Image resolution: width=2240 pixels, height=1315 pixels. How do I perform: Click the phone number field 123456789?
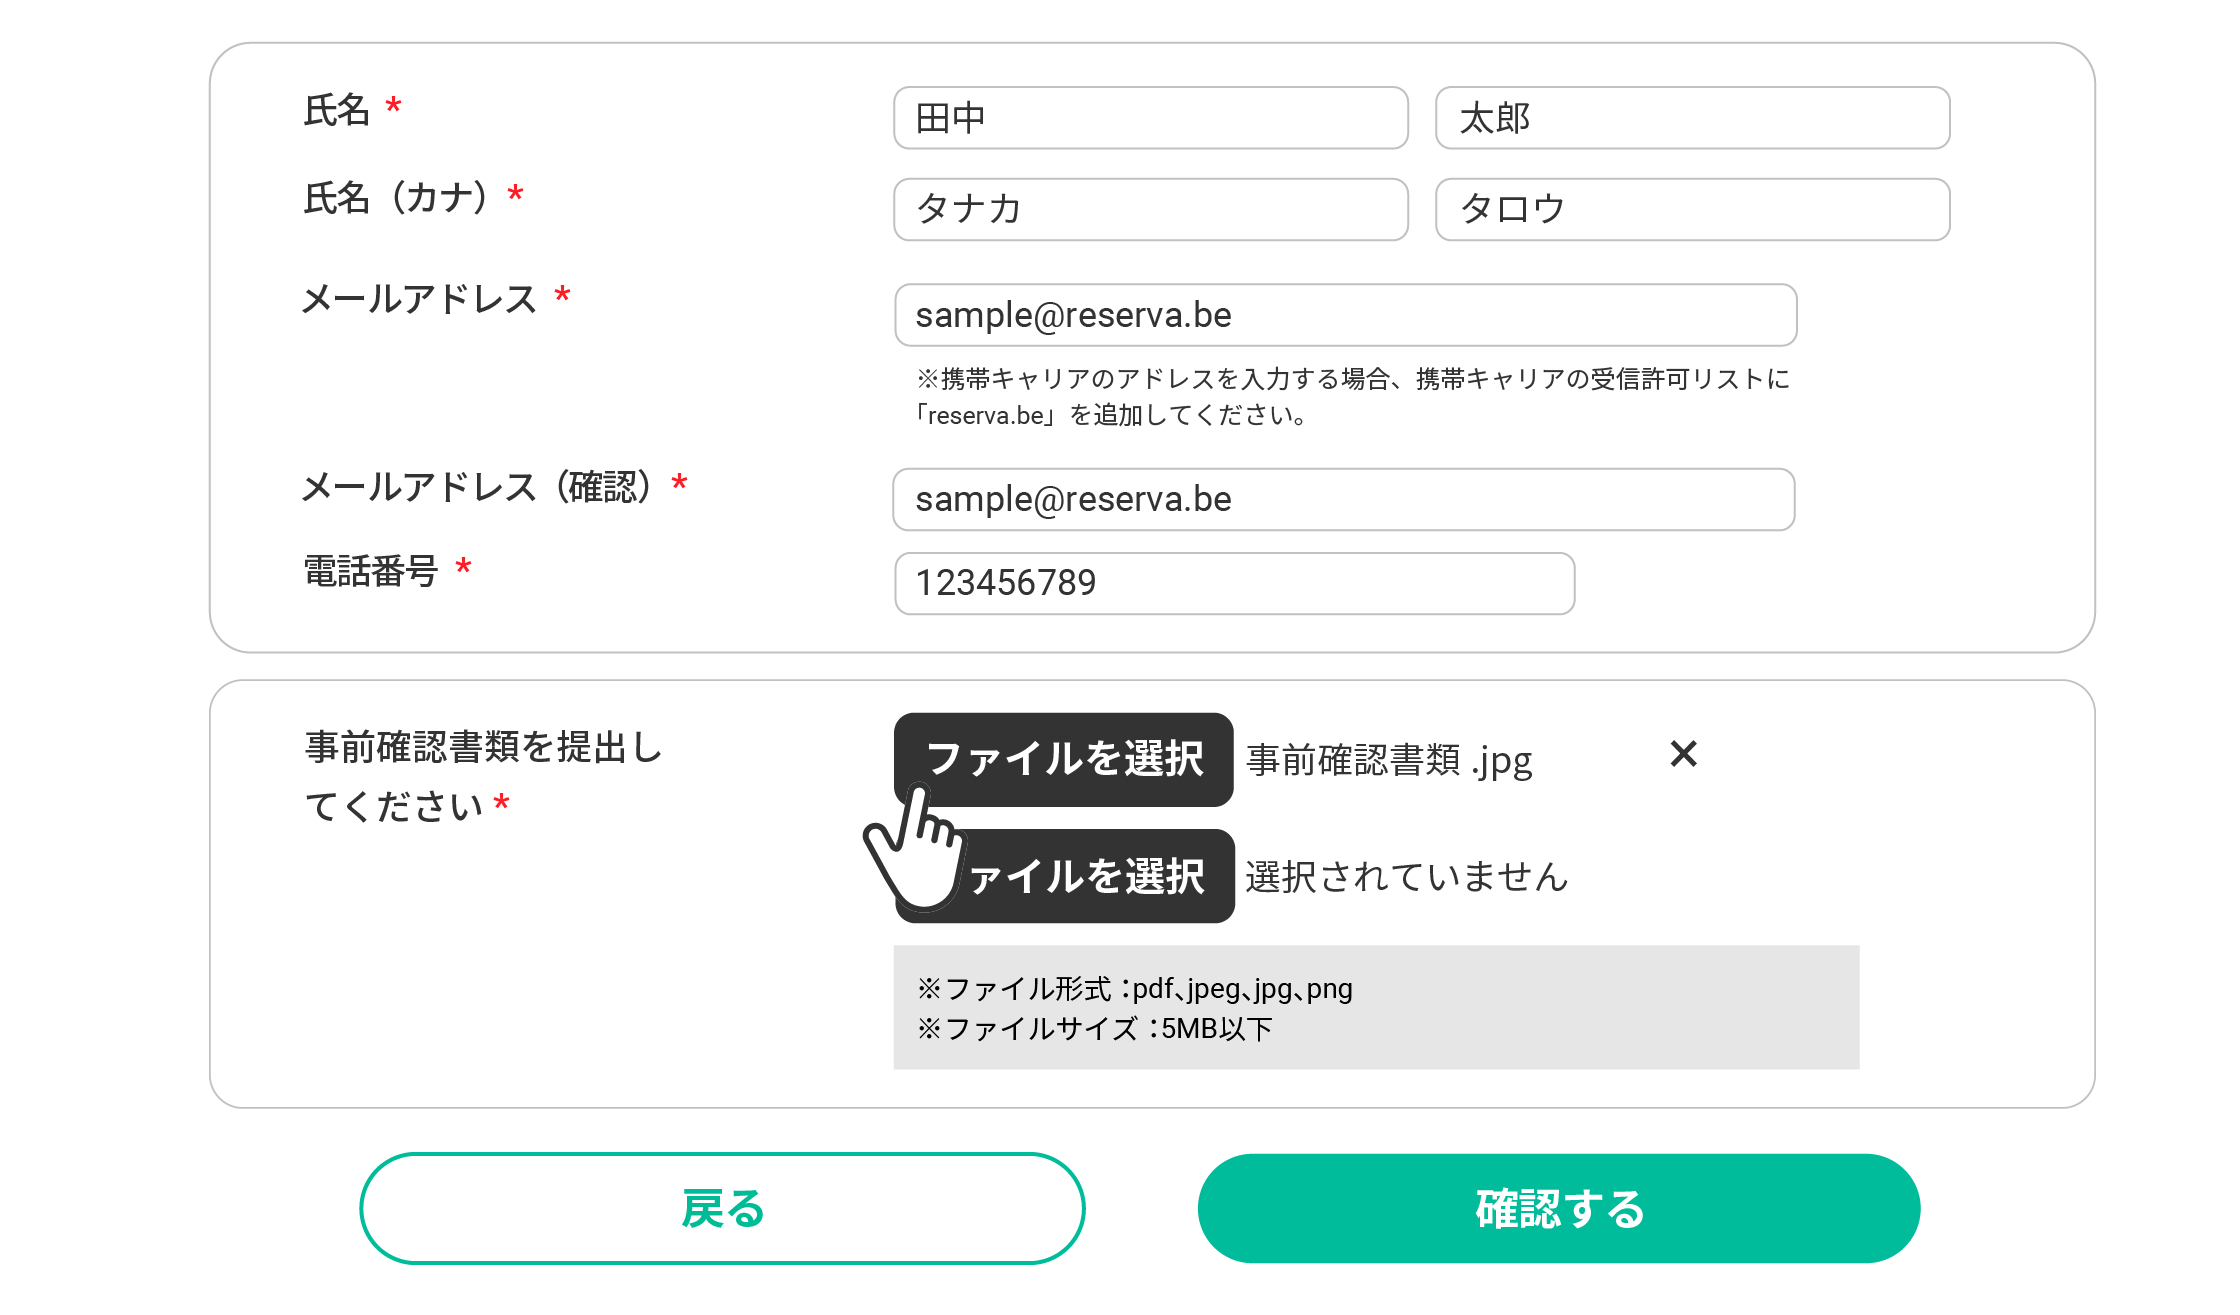(1234, 583)
